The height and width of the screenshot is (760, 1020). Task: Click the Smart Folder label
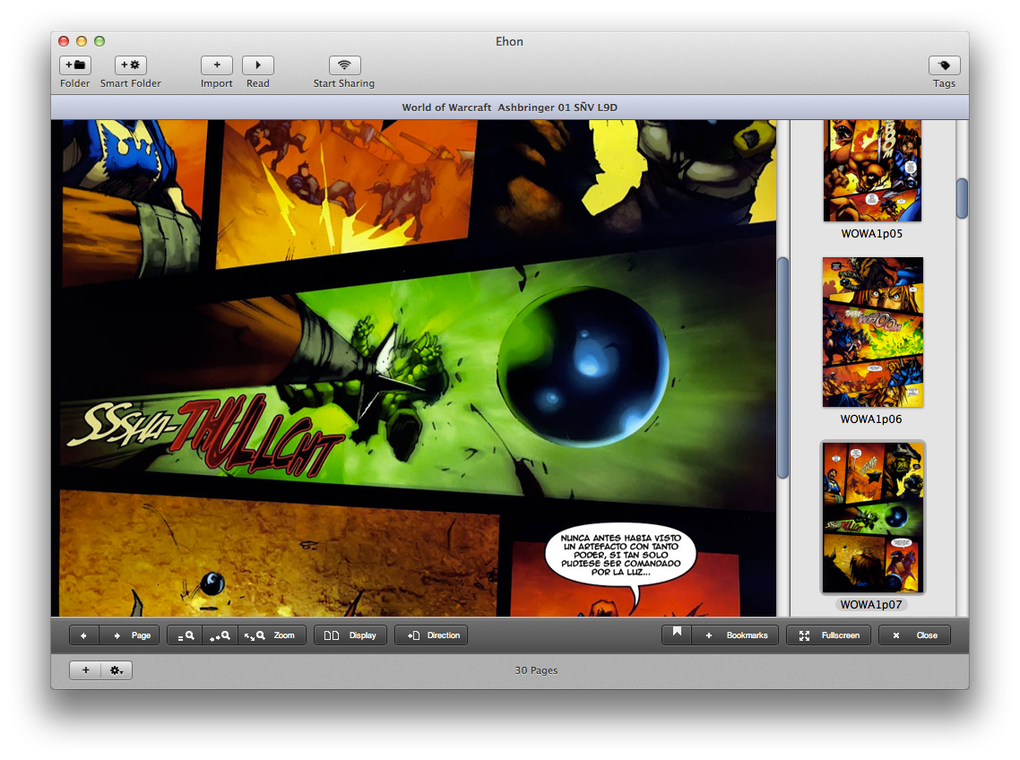[x=131, y=83]
